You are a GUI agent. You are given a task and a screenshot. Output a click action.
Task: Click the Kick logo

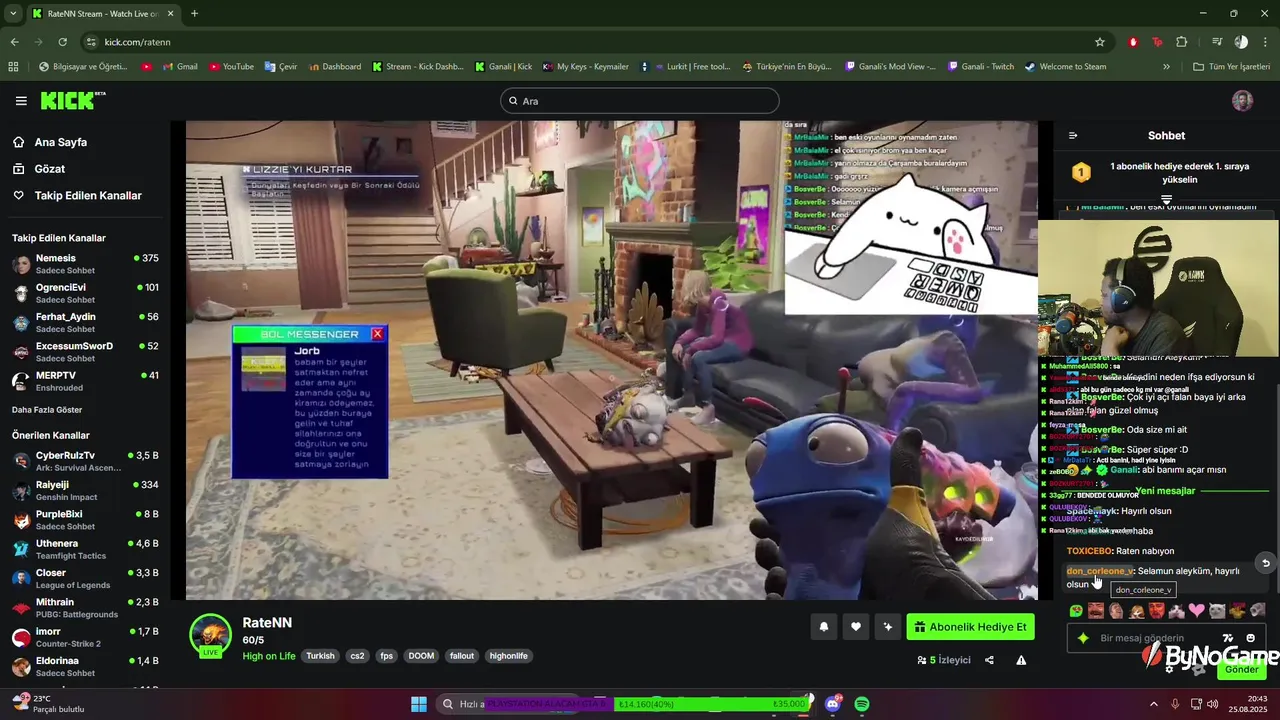coord(72,101)
